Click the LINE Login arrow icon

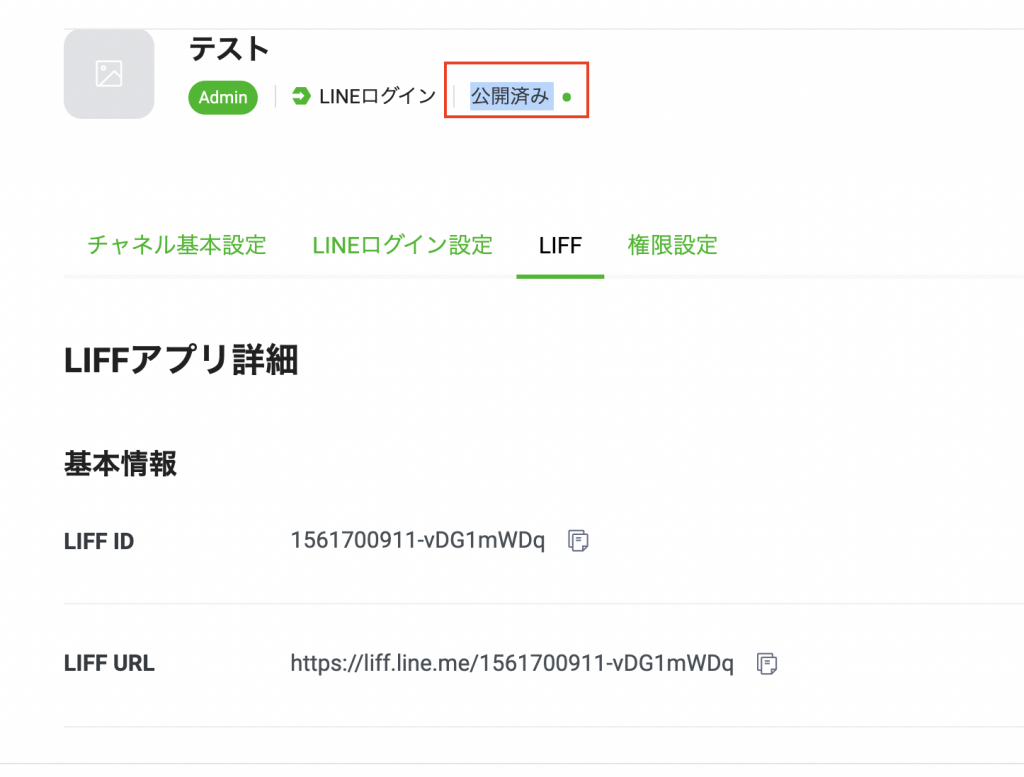[301, 97]
